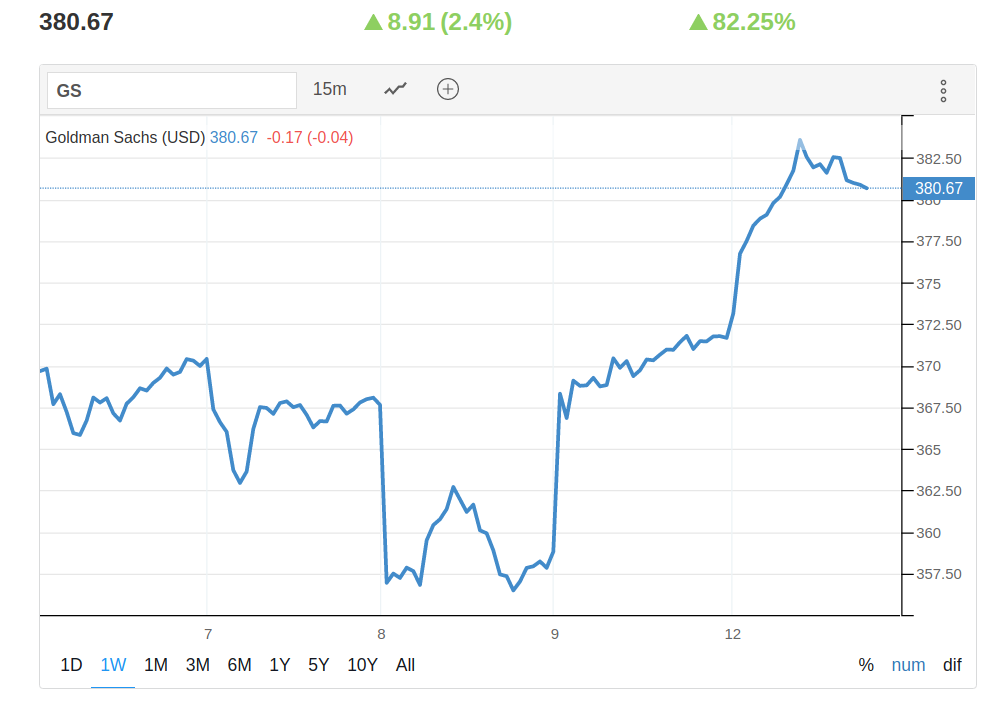Viewport: 994px width, 701px height.
Task: Select the 1Y time range
Action: coord(280,665)
